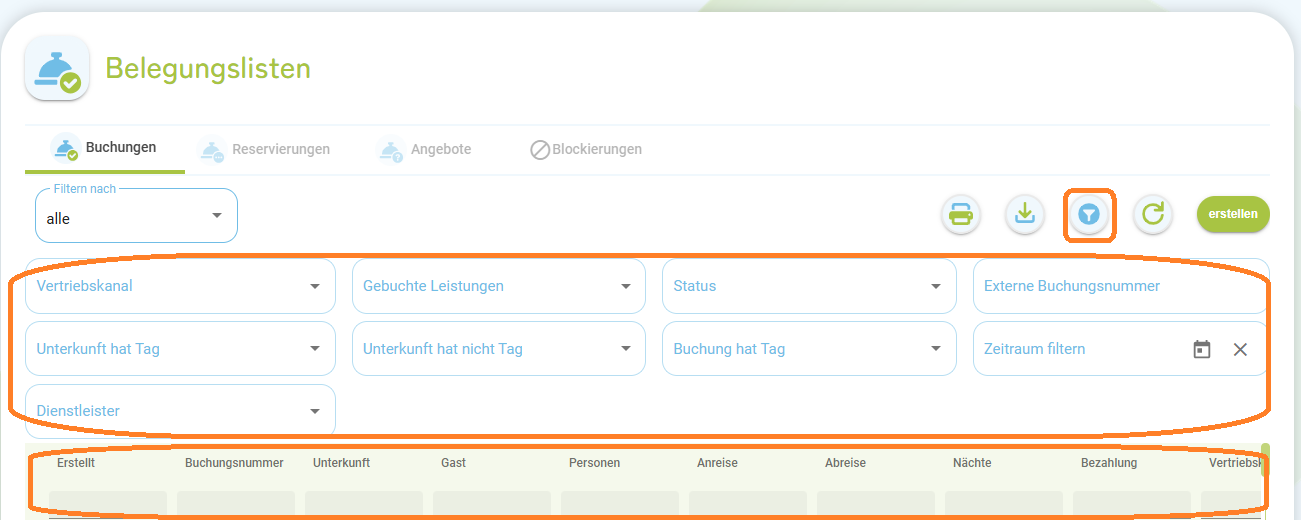Open the Status dropdown

(x=808, y=286)
